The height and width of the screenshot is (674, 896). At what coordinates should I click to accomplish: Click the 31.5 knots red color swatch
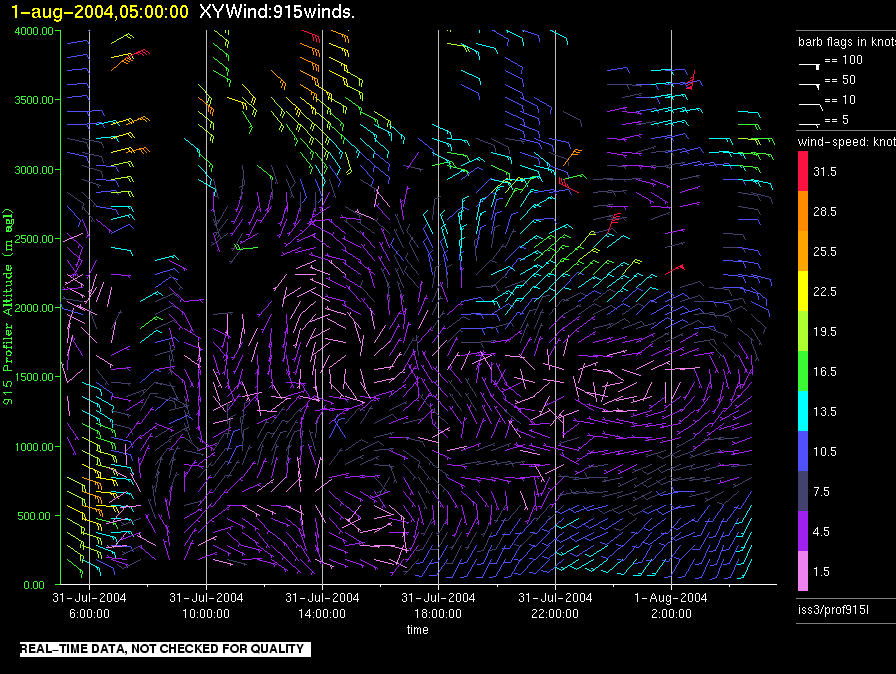[803, 171]
